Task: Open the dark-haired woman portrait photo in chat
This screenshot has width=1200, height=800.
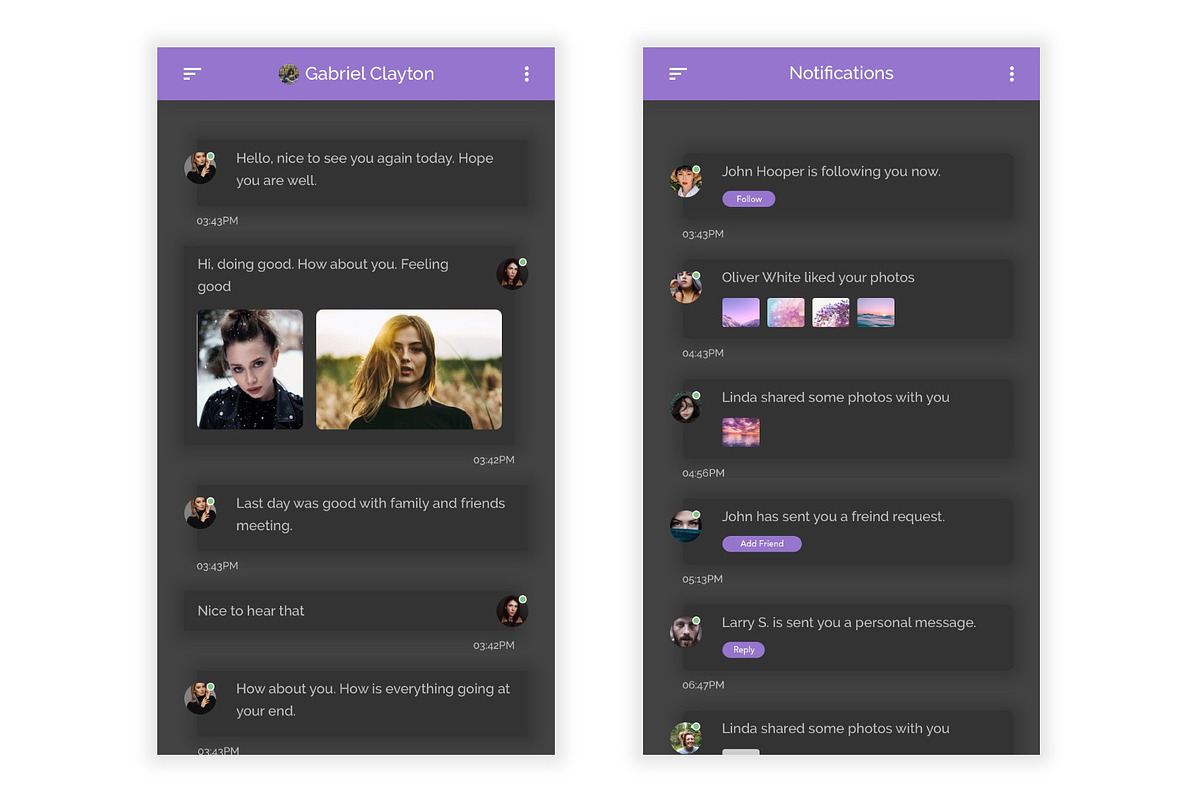Action: pos(250,369)
